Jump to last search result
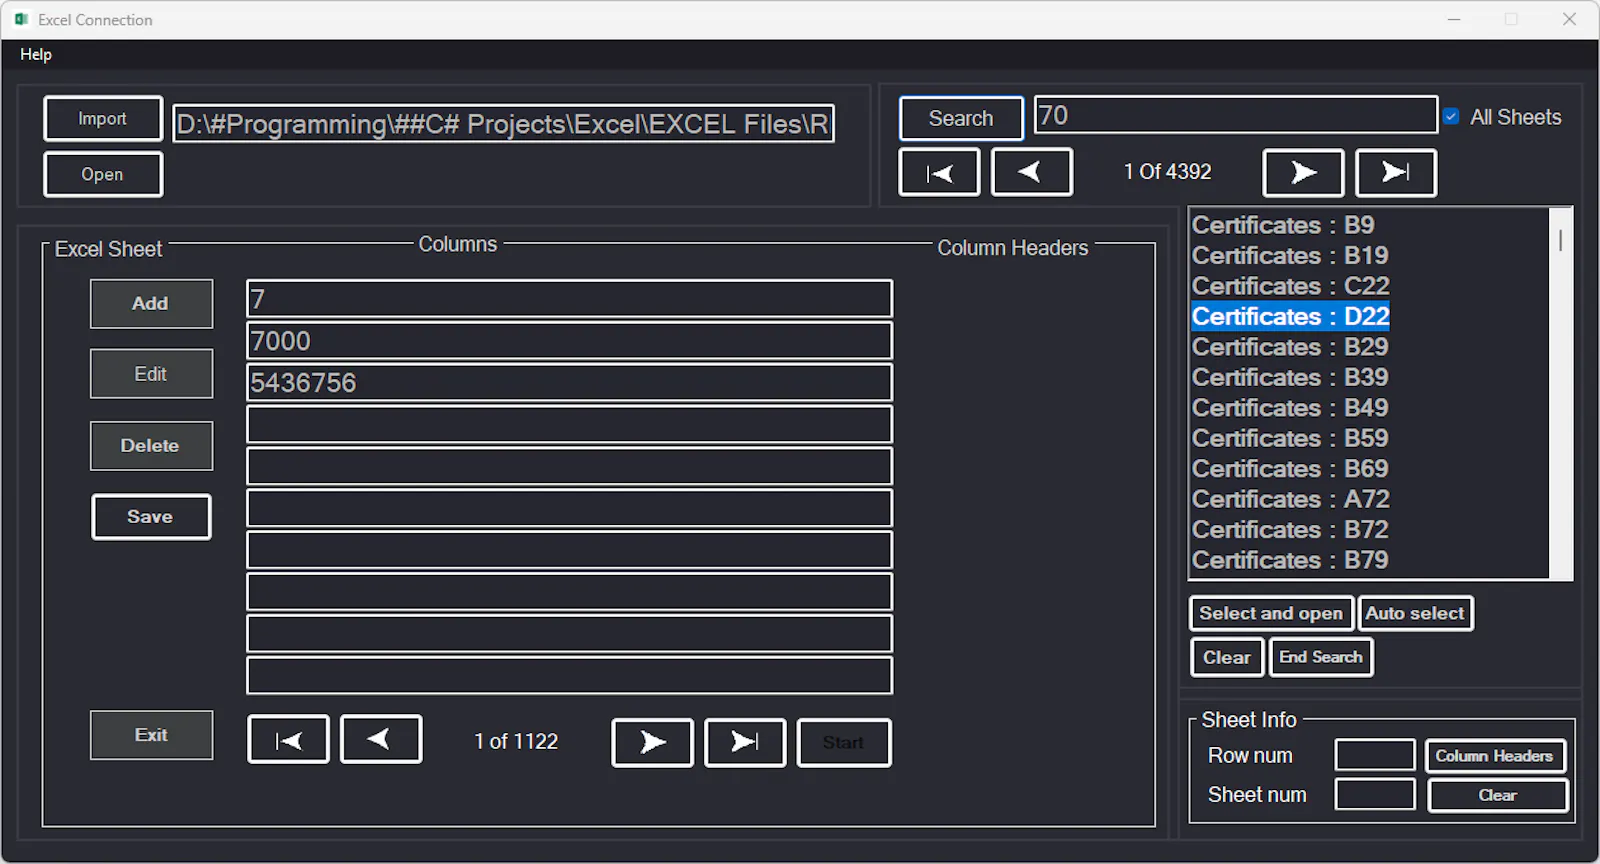 1395,173
